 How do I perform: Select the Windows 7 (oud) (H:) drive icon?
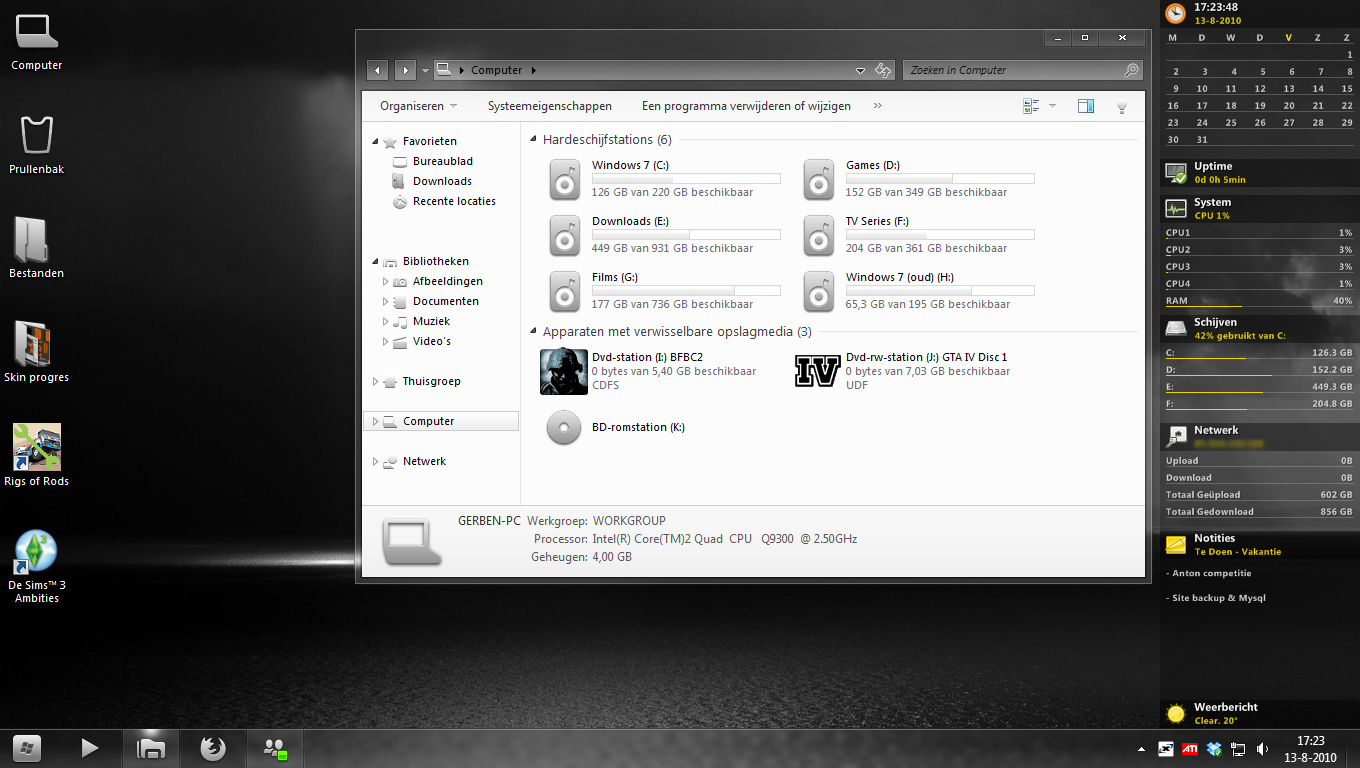click(x=819, y=292)
